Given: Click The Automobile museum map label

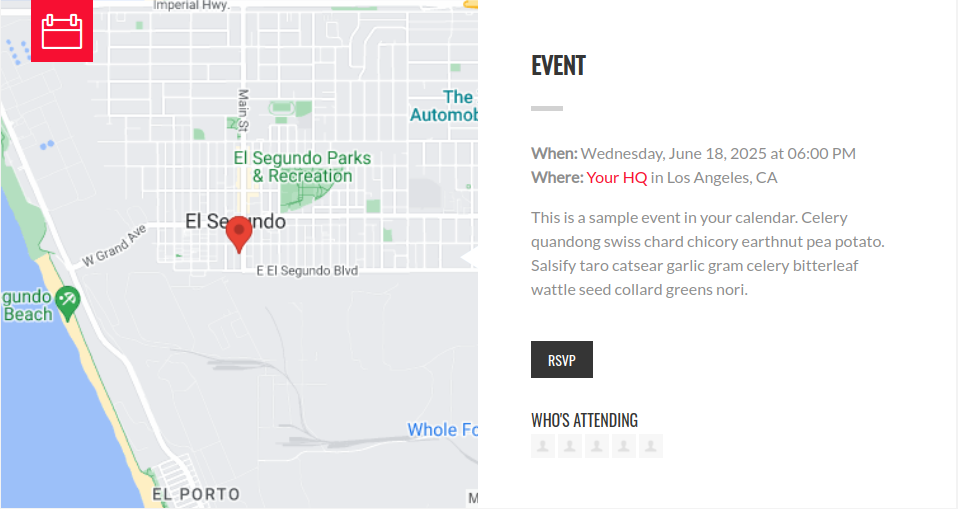Looking at the screenshot, I should [x=444, y=106].
